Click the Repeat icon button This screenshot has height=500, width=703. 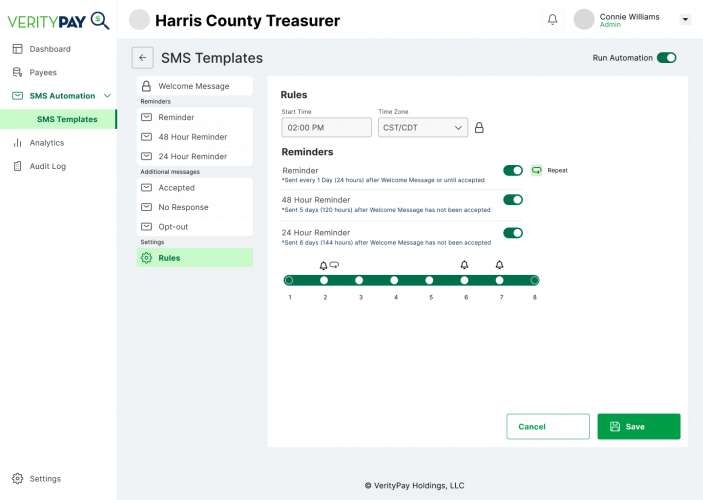coord(536,170)
